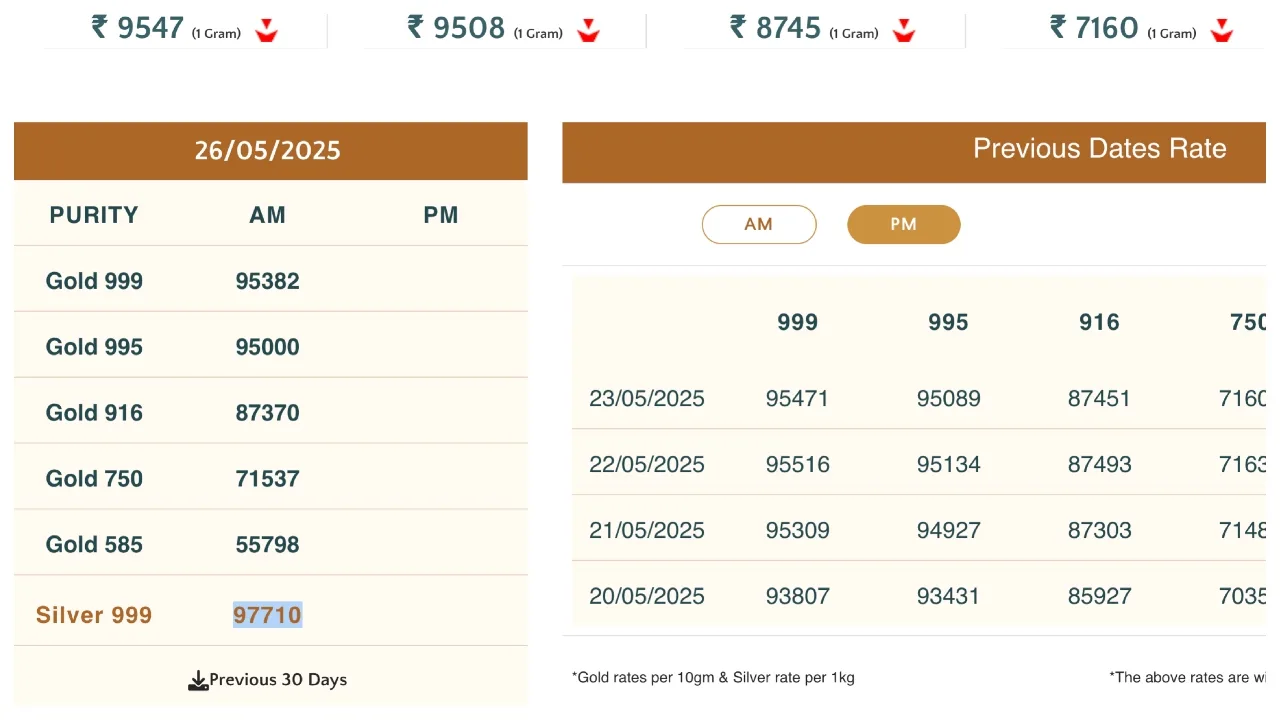Image resolution: width=1280 pixels, height=720 pixels.
Task: Click the Gold 999 AM rate 95382
Action: [268, 281]
